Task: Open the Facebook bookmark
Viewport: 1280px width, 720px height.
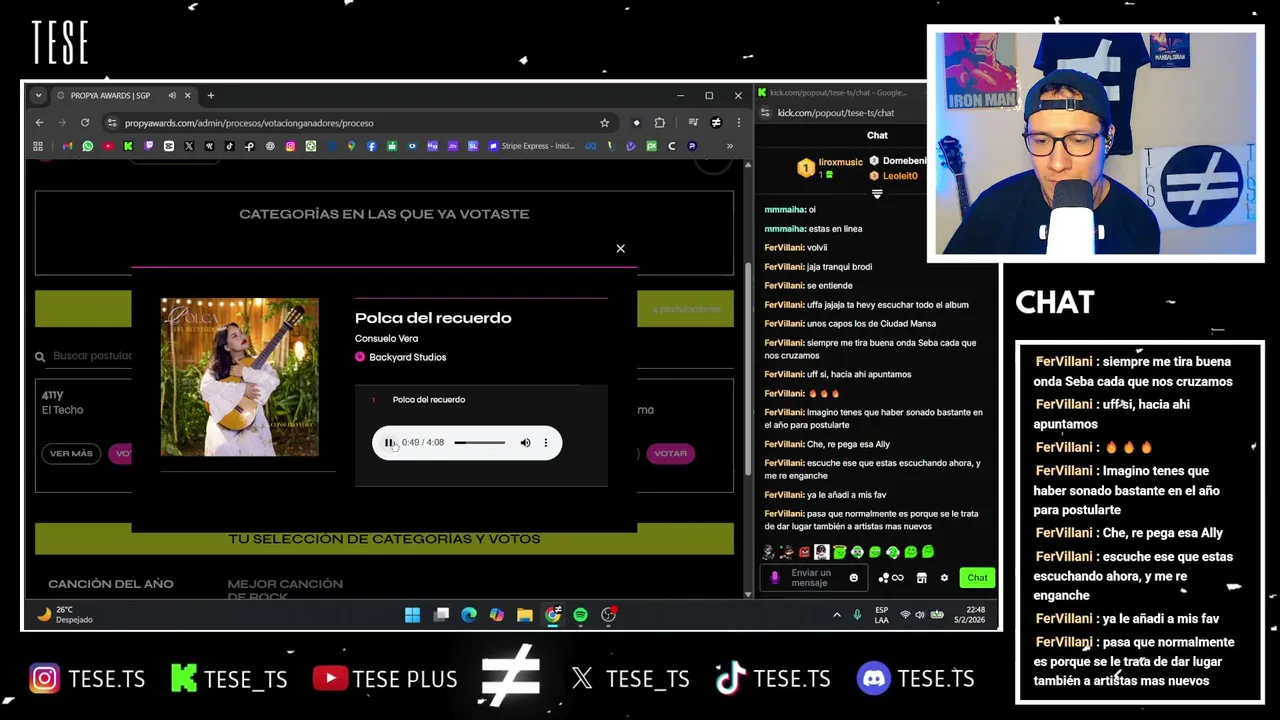Action: (x=371, y=146)
